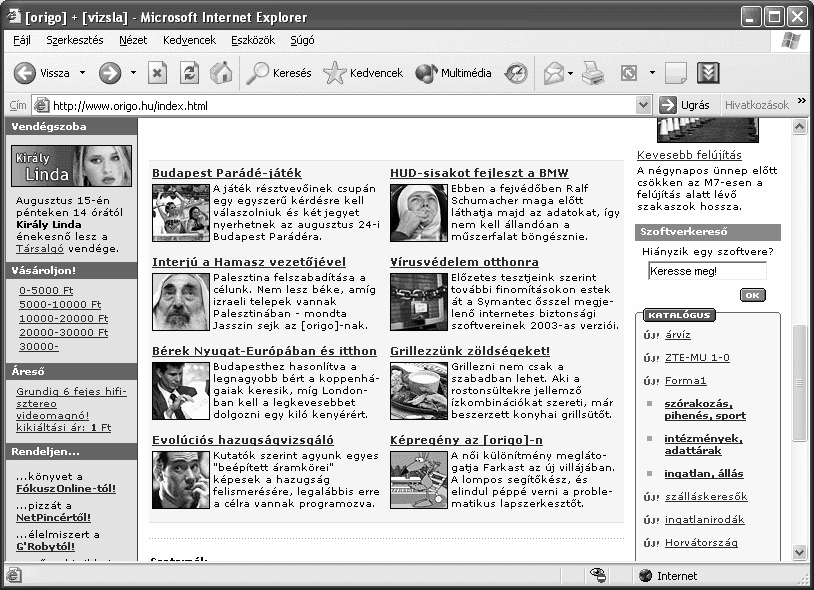Click the mail envelope toolbar icon
This screenshot has width=814, height=590.
[x=553, y=73]
